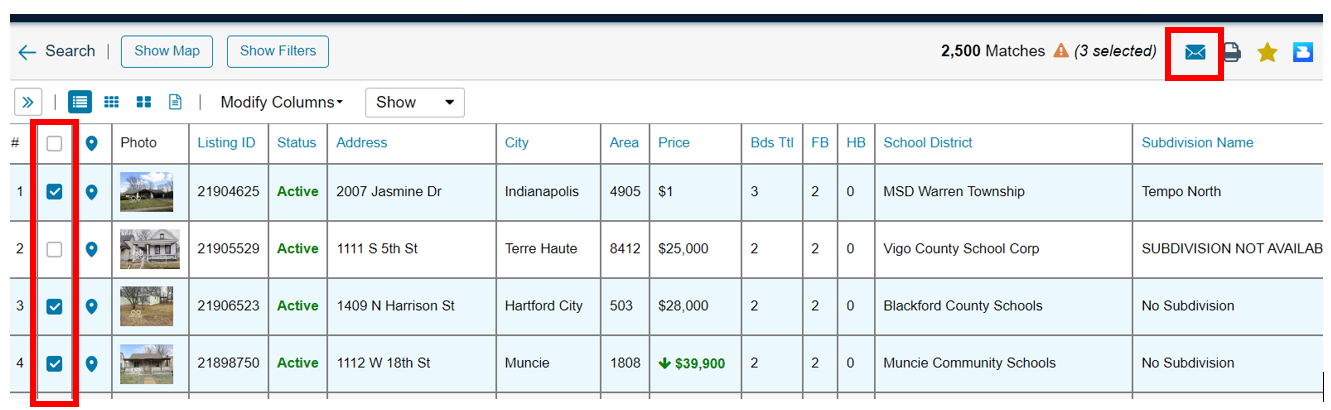
Task: Switch to the small grid view icon
Action: point(112,102)
